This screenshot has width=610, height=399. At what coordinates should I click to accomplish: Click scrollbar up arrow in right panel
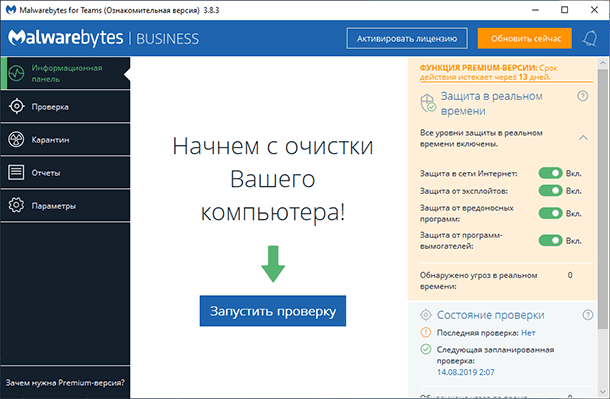coord(603,63)
